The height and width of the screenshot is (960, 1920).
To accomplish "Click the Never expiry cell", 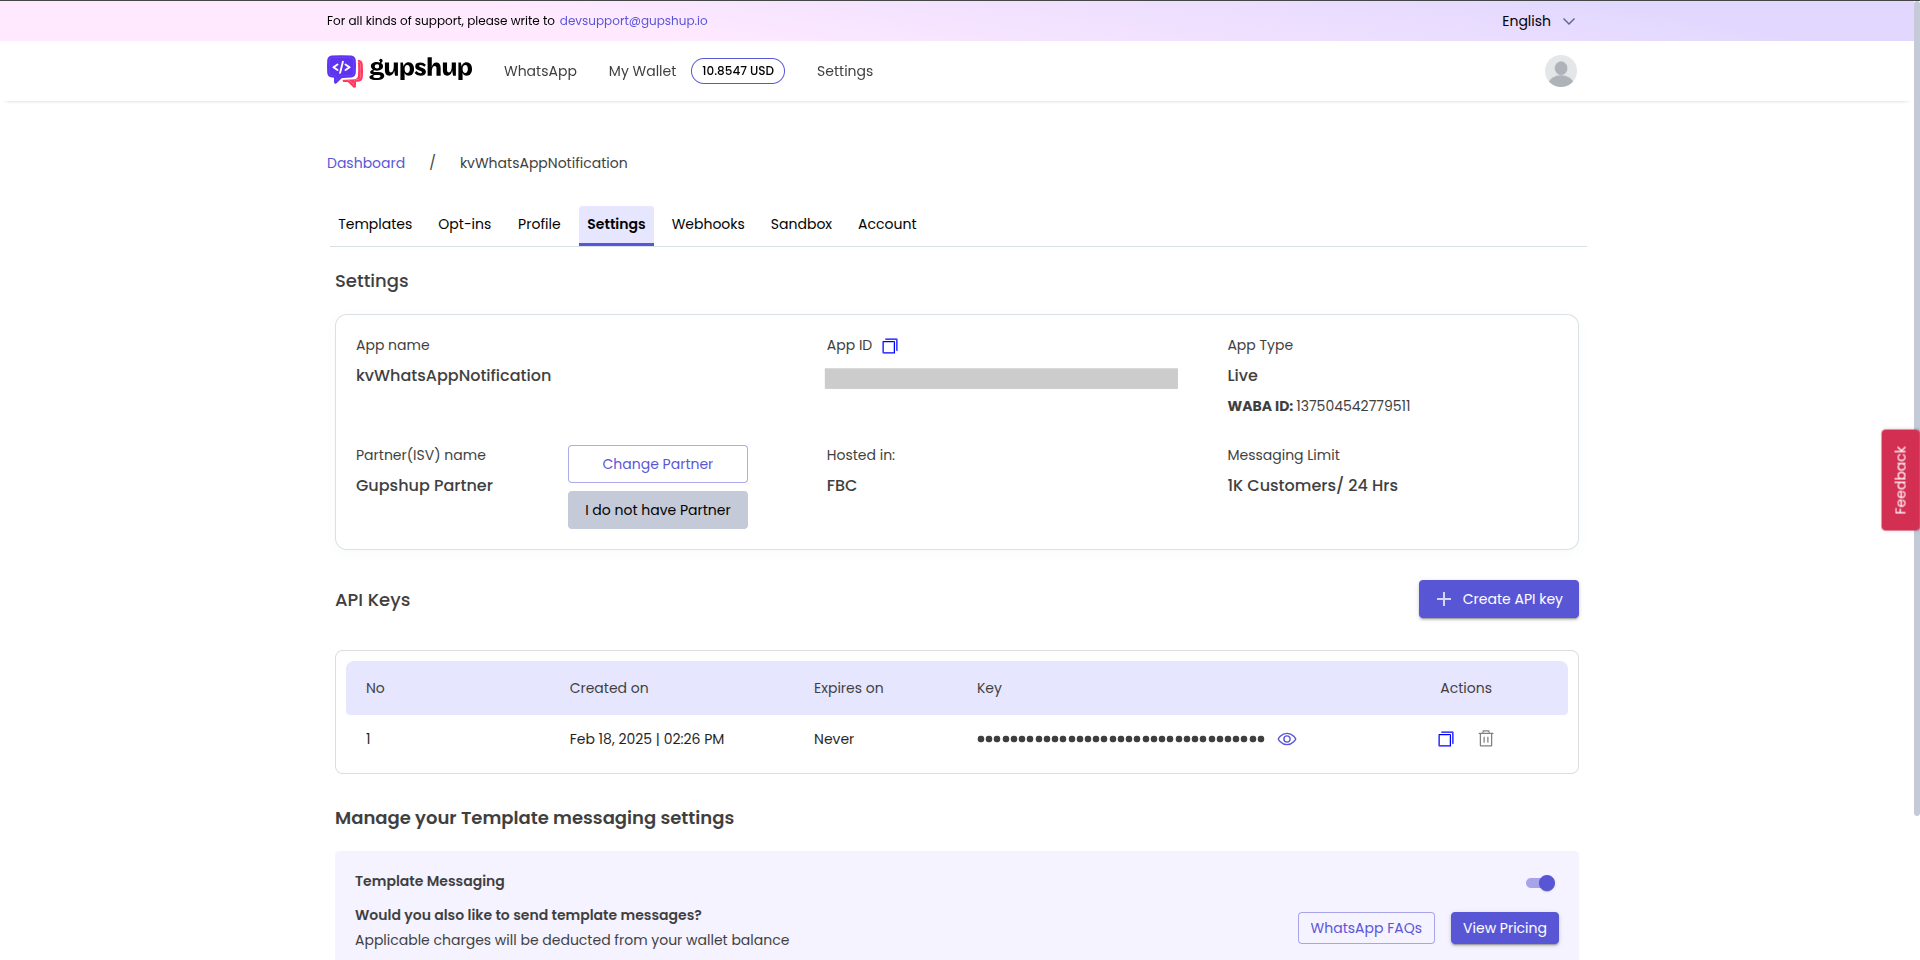I will pyautogui.click(x=834, y=739).
